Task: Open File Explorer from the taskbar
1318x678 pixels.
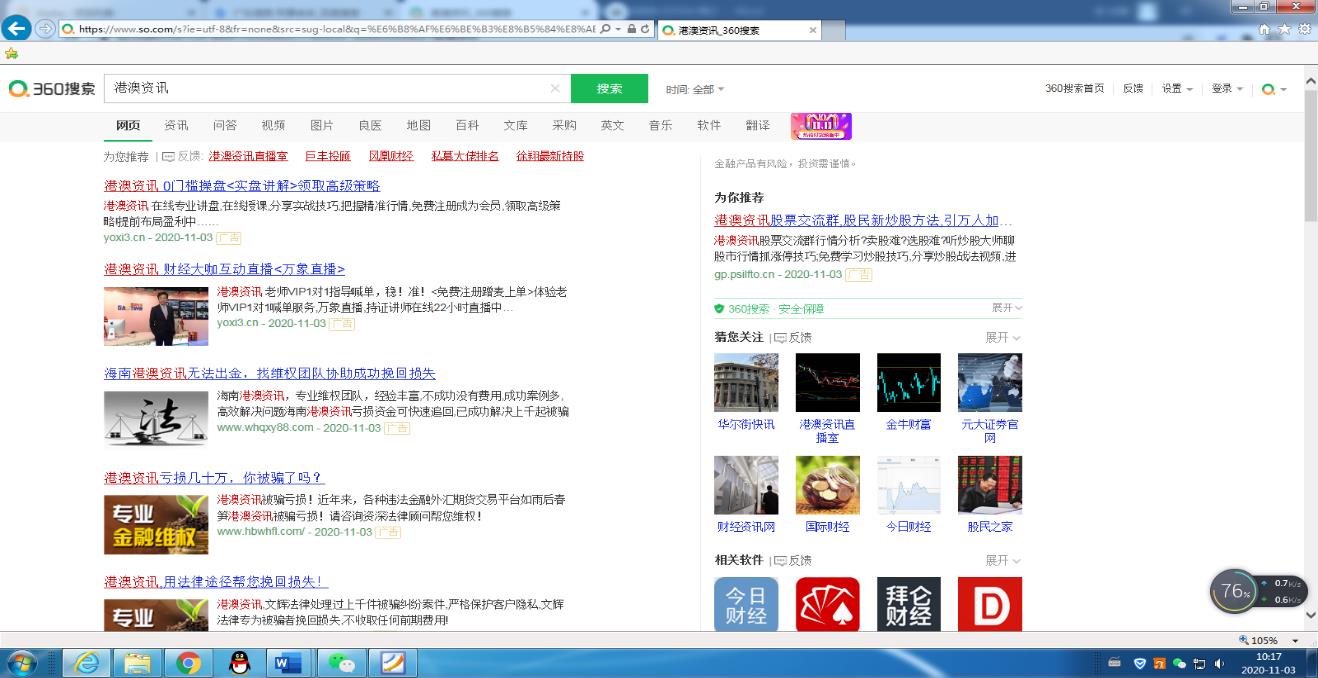Action: [x=138, y=663]
